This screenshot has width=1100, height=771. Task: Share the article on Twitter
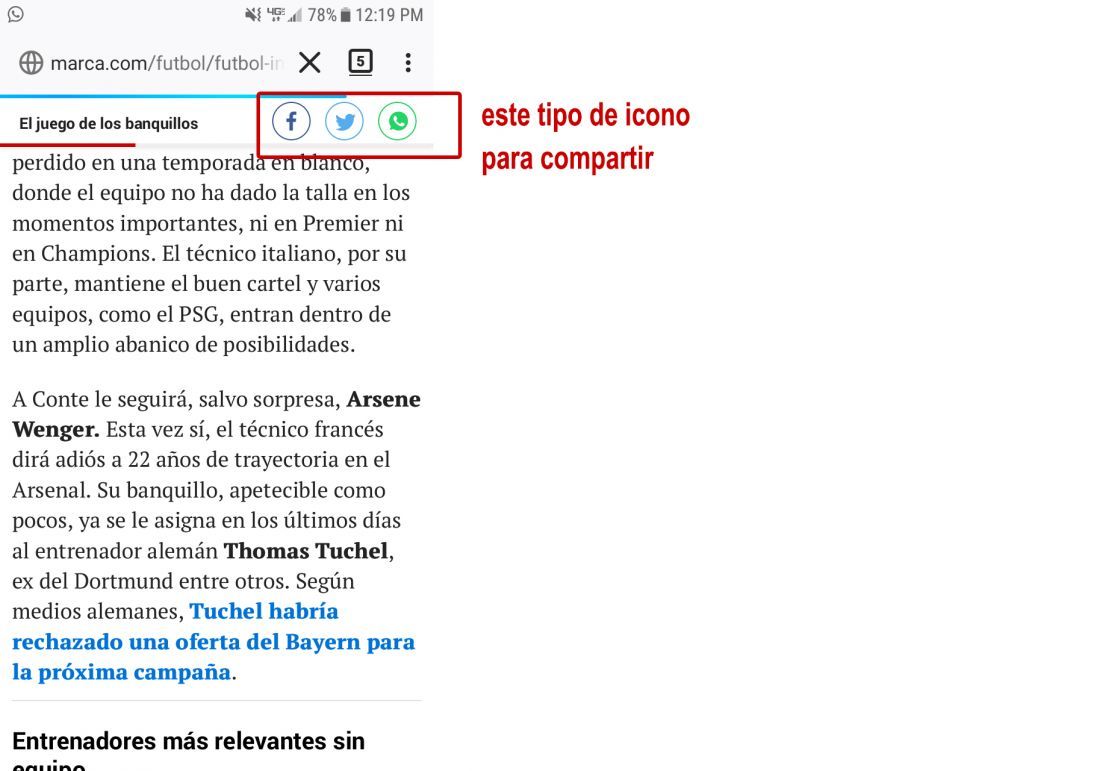point(344,121)
